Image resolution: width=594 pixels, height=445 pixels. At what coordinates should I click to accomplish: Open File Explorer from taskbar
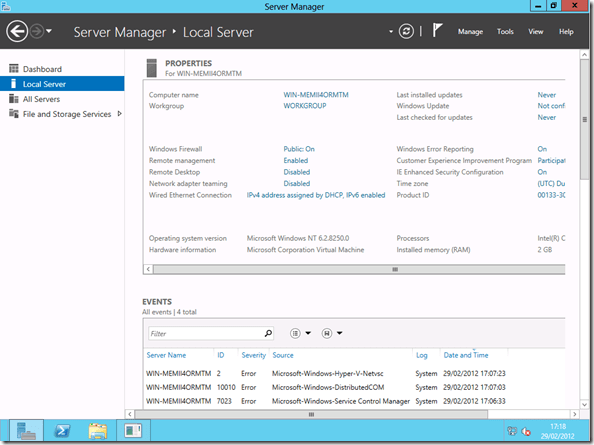pos(98,431)
